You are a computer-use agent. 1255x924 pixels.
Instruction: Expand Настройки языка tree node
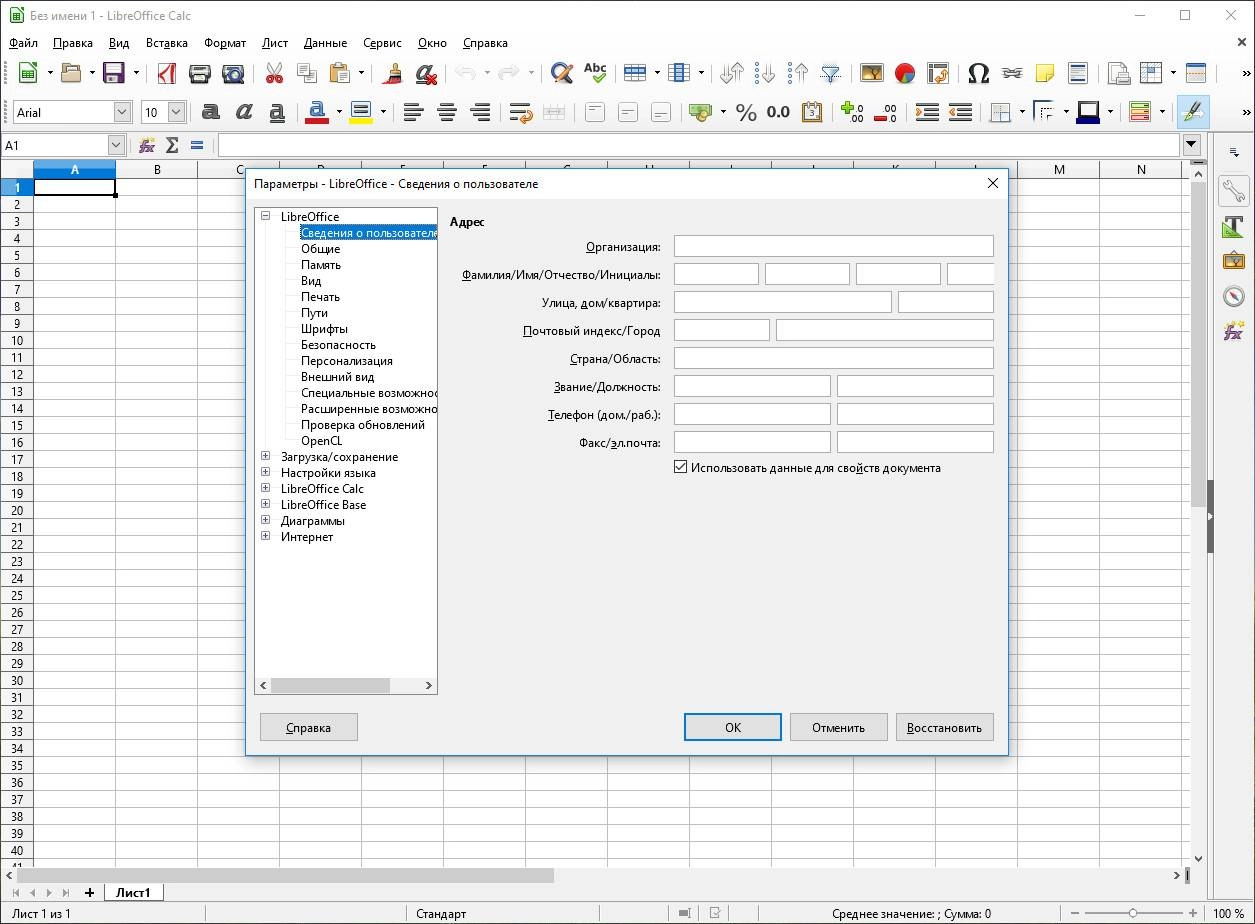point(266,472)
